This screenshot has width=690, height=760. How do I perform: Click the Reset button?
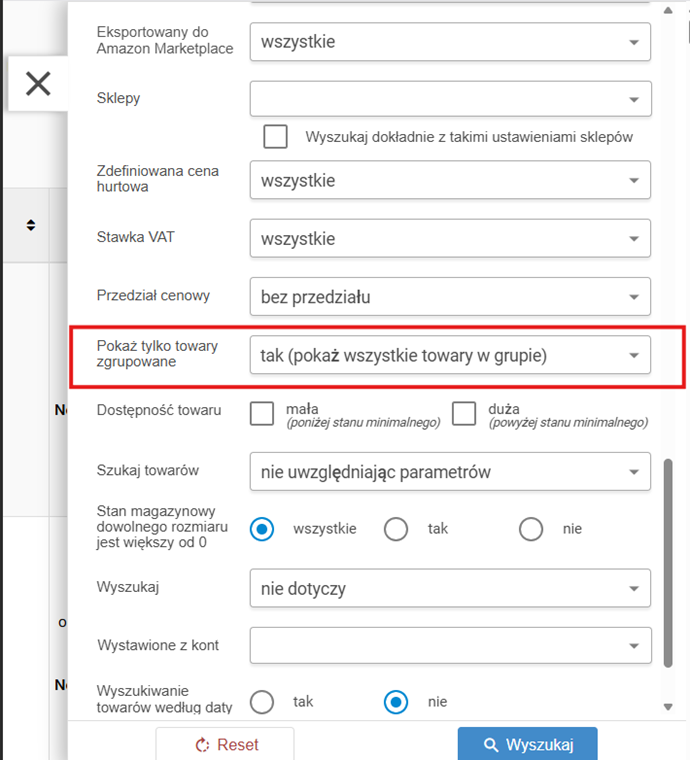(225, 744)
